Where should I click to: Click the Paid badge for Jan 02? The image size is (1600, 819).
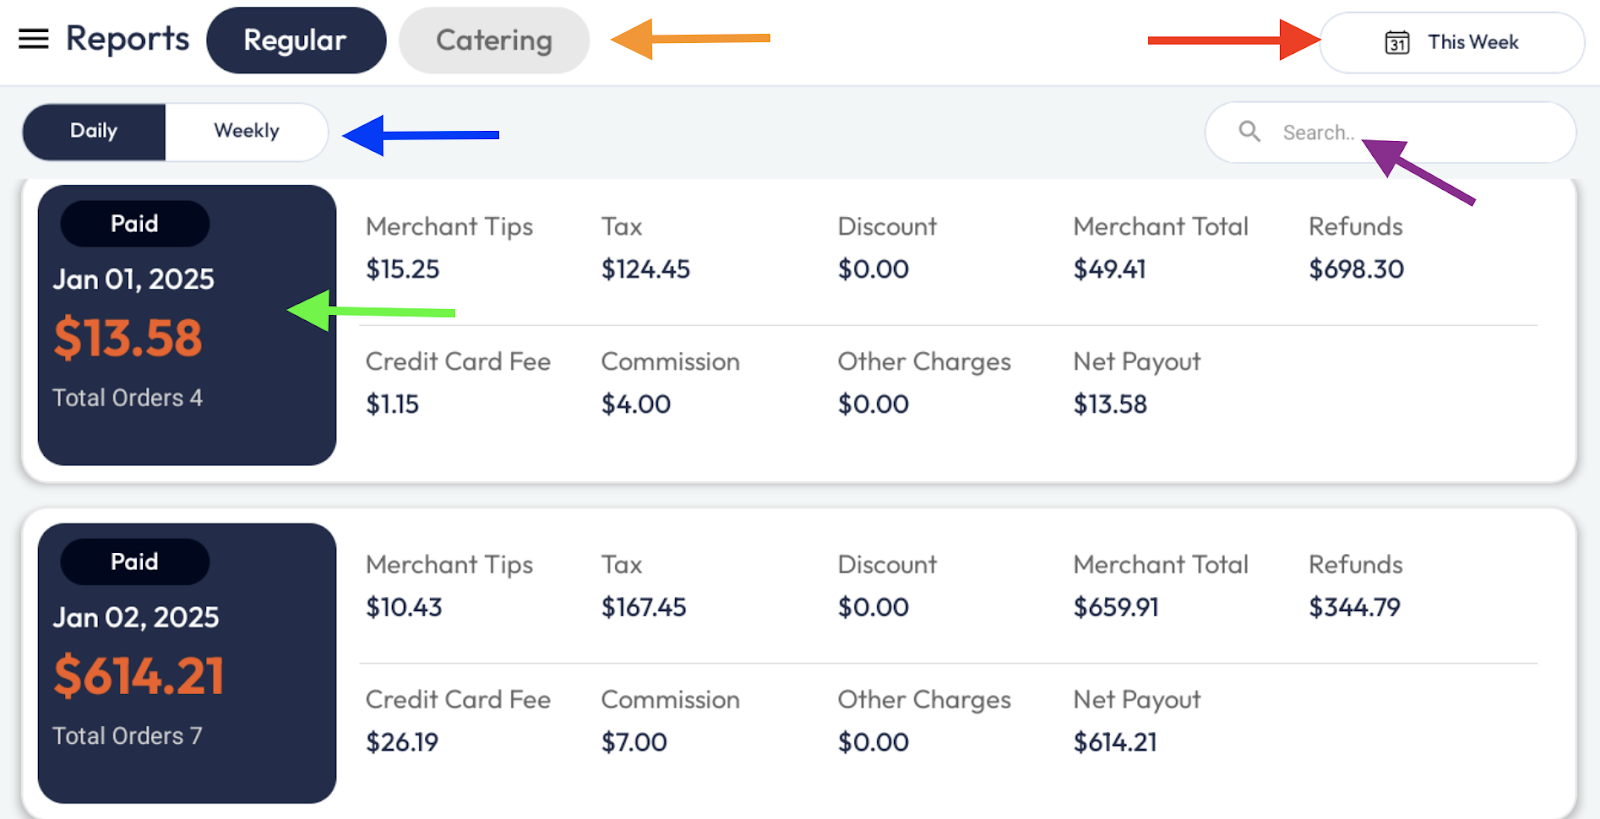pos(134,561)
